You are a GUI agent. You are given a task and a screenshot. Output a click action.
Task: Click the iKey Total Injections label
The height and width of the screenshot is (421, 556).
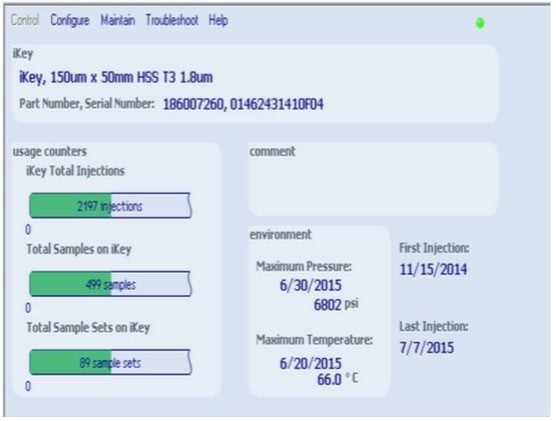76,171
